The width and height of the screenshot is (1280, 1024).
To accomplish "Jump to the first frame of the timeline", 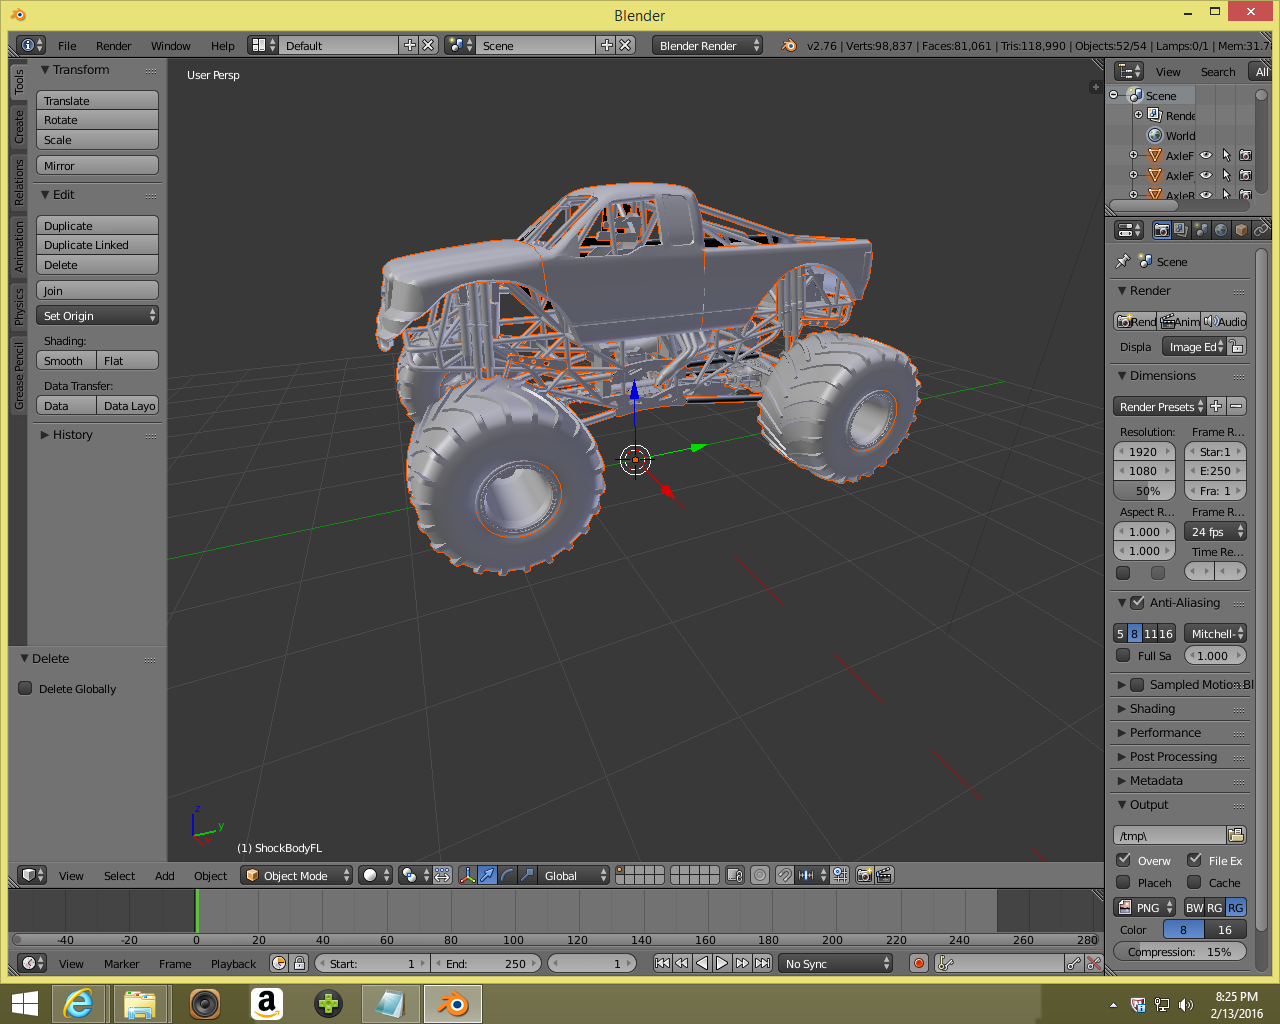I will pyautogui.click(x=662, y=963).
